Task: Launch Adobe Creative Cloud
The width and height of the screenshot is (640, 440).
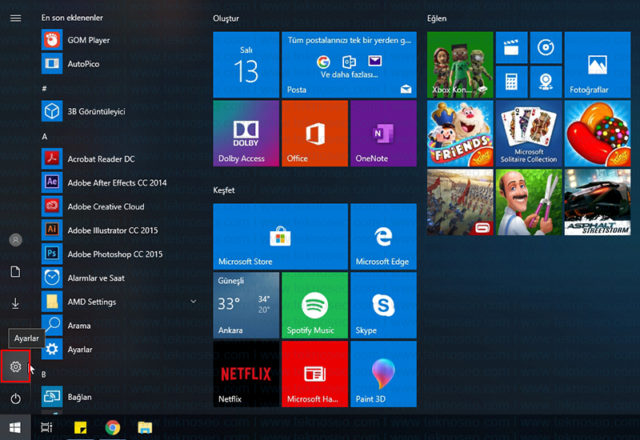Action: [118, 206]
